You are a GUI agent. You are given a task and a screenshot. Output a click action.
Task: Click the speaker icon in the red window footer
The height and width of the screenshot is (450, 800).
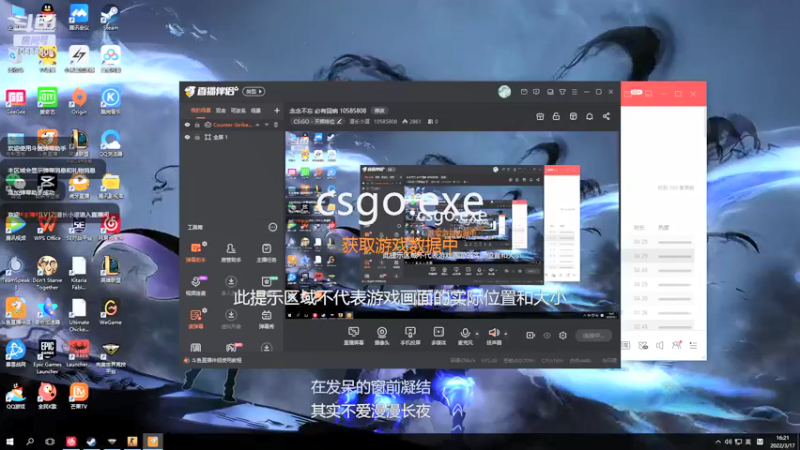[660, 345]
